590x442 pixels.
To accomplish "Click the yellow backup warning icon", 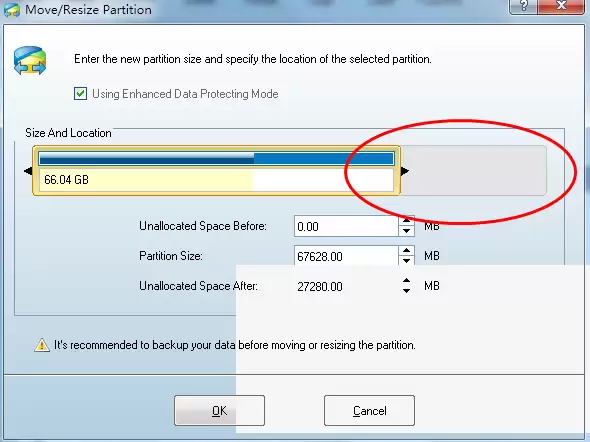I will (42, 345).
